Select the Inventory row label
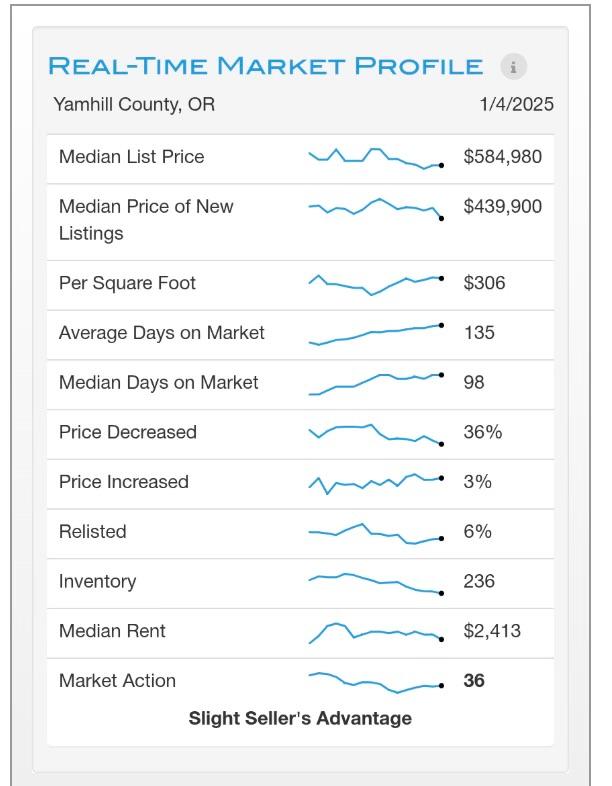This screenshot has width=612, height=786. coord(97,581)
